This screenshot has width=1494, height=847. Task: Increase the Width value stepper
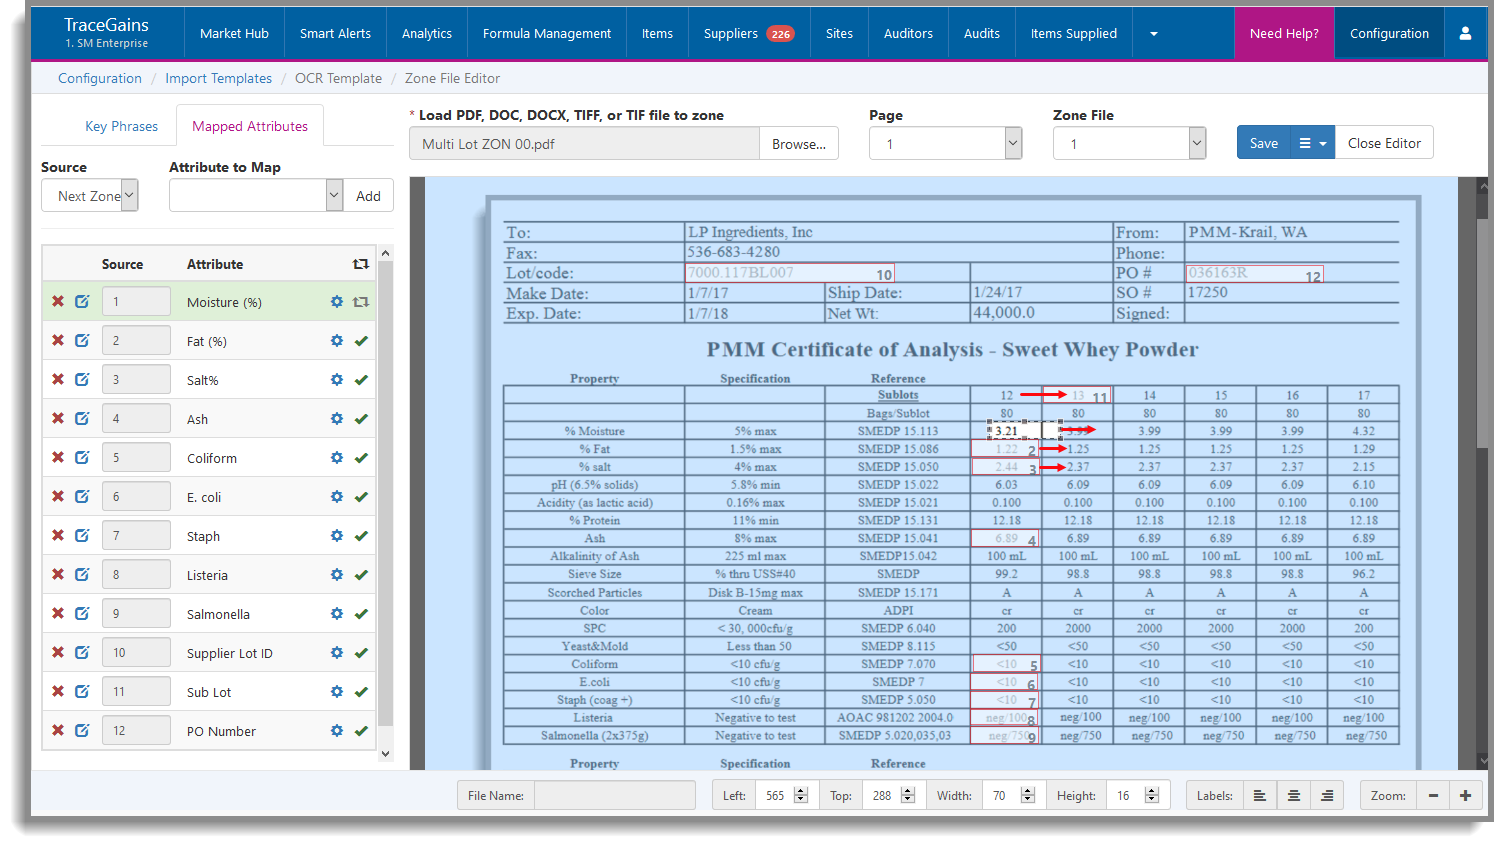click(1027, 790)
